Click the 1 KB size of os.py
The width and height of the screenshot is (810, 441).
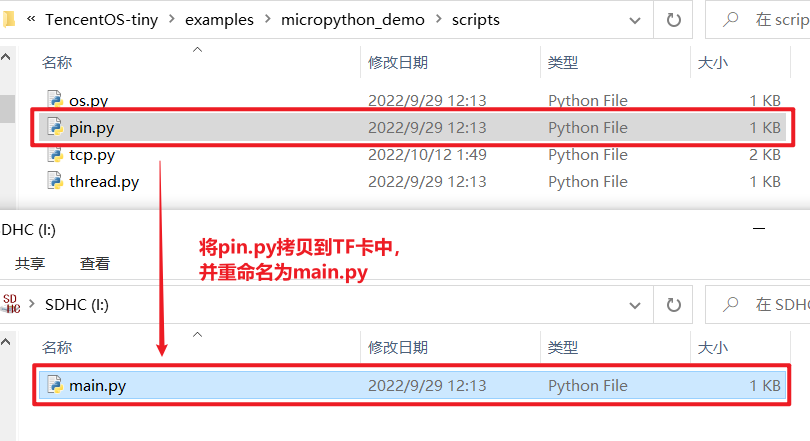pyautogui.click(x=765, y=100)
